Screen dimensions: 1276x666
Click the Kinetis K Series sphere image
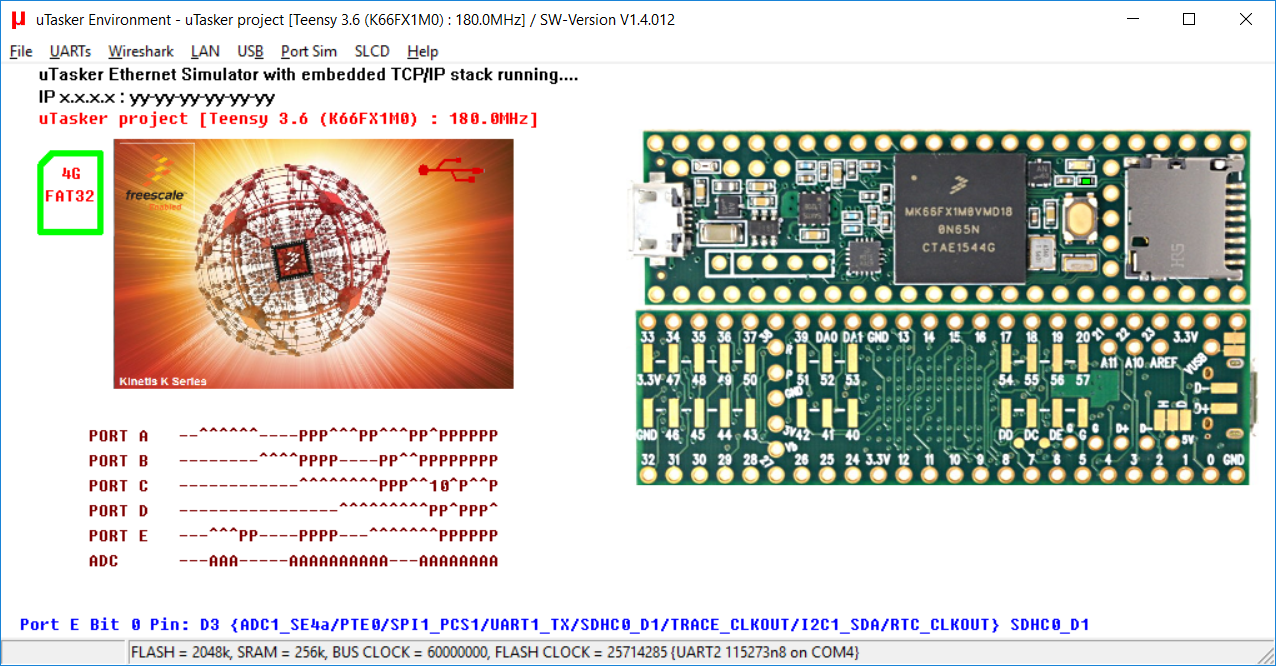point(313,263)
